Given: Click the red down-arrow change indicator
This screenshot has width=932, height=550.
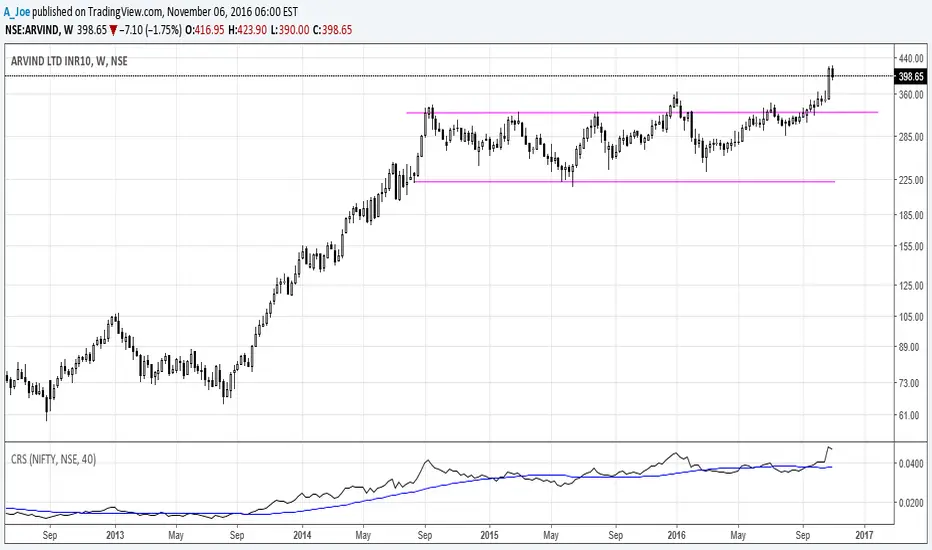Looking at the screenshot, I should (x=113, y=30).
